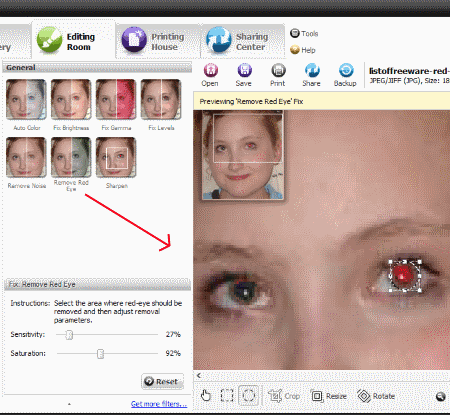This screenshot has height=415, width=450.
Task: Select the elliptical selection tool
Action: tap(249, 395)
